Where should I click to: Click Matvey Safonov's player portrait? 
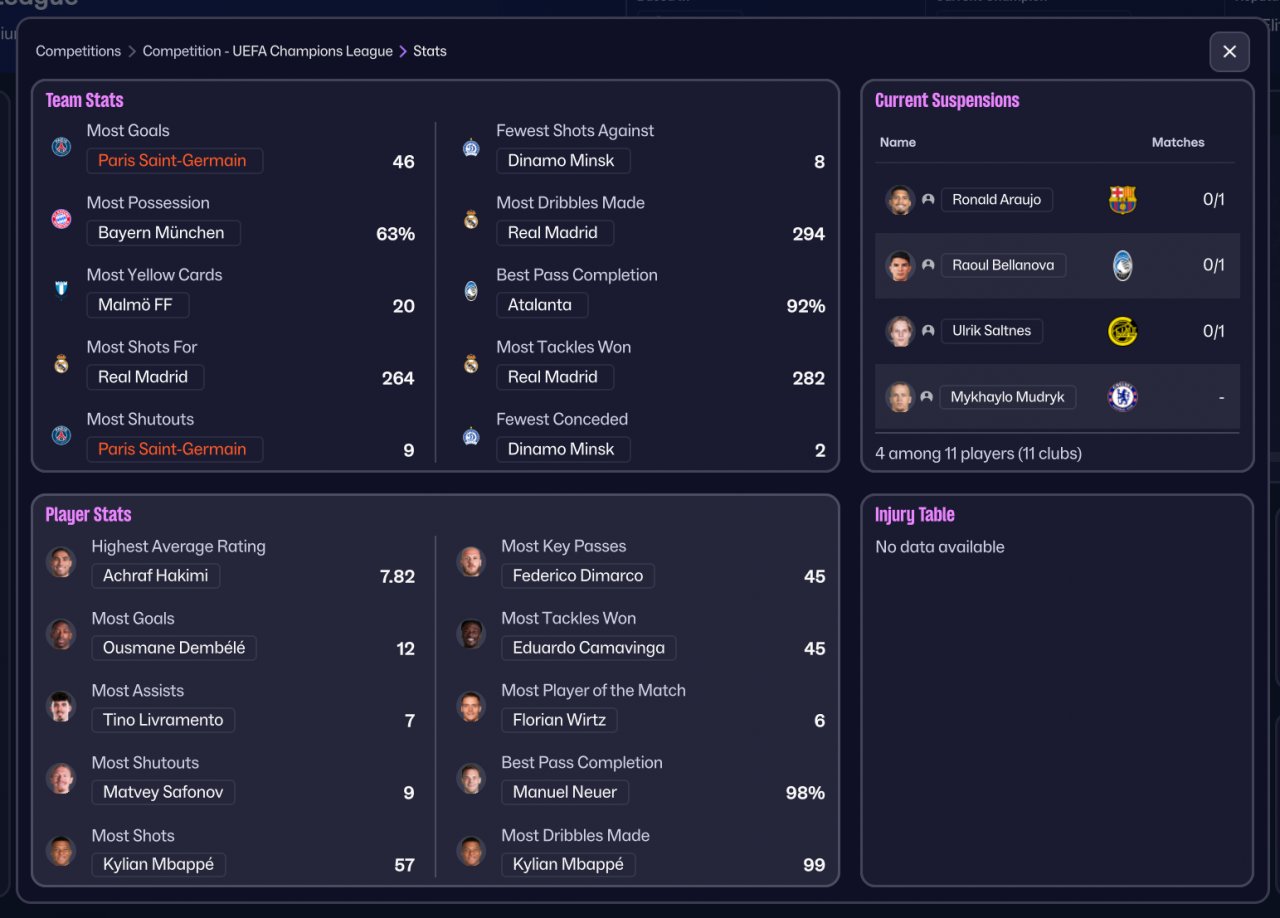click(x=61, y=778)
